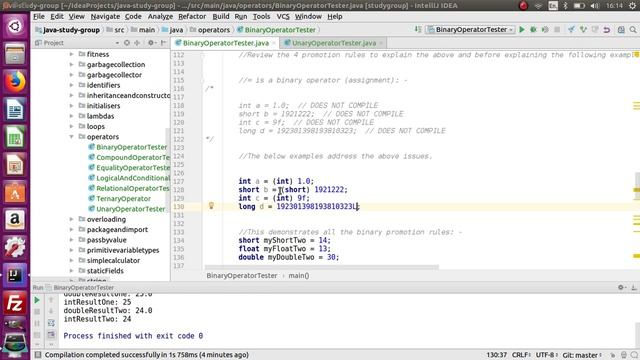This screenshot has width=640, height=360.
Task: Click the yellow intention lightbulb on line 130
Action: pos(211,206)
